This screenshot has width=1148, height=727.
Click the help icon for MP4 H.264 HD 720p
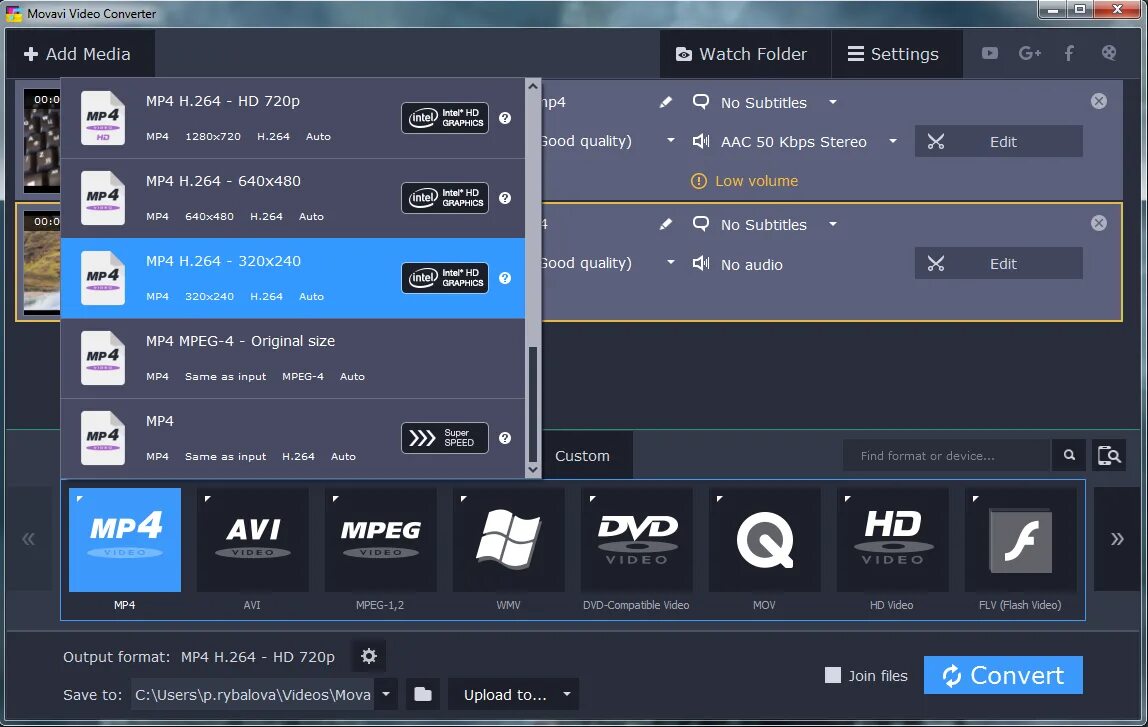[505, 118]
